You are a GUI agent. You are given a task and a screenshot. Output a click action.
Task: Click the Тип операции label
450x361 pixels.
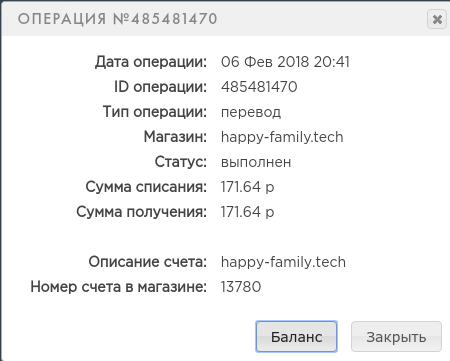tap(155, 112)
